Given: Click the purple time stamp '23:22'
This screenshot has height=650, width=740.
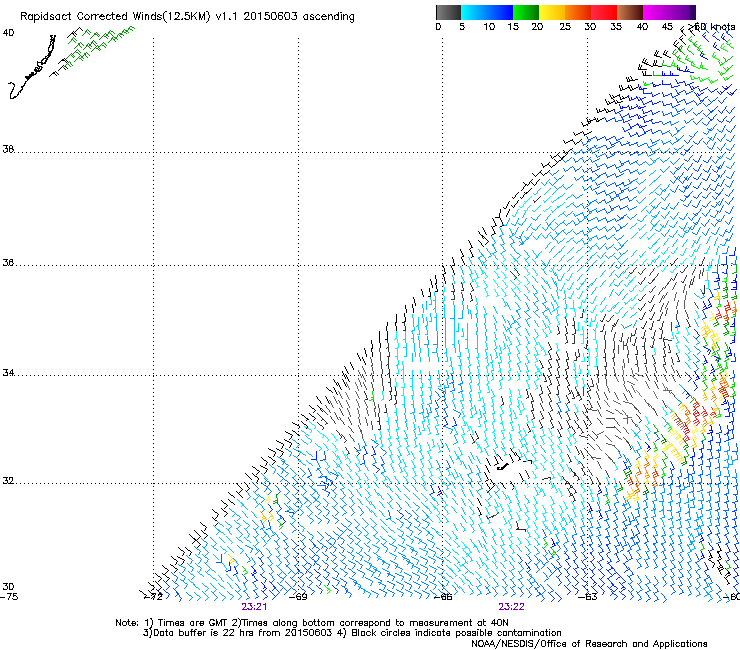Looking at the screenshot, I should pyautogui.click(x=511, y=607).
